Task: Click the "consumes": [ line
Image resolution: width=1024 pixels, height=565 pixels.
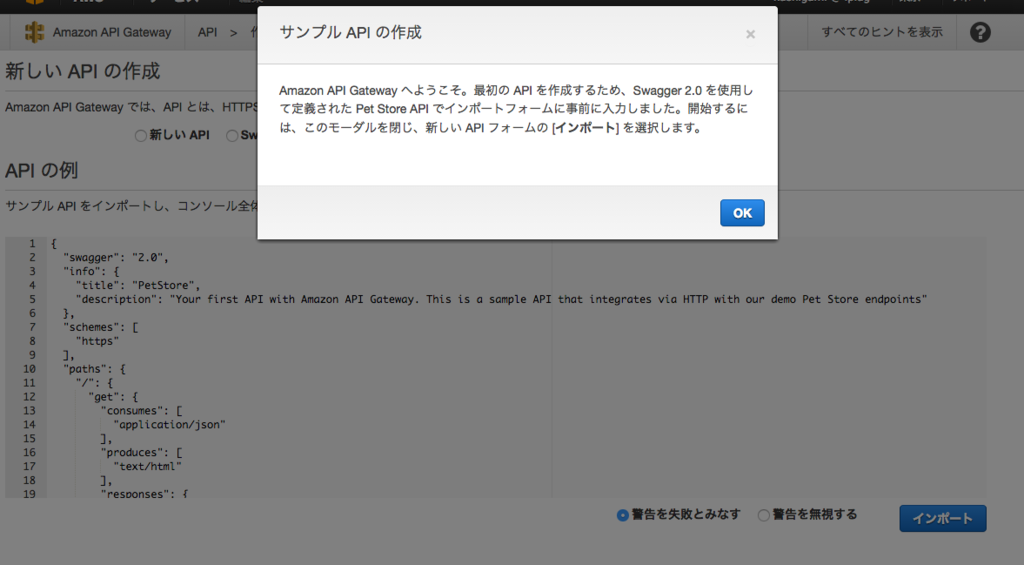Action: (x=141, y=411)
